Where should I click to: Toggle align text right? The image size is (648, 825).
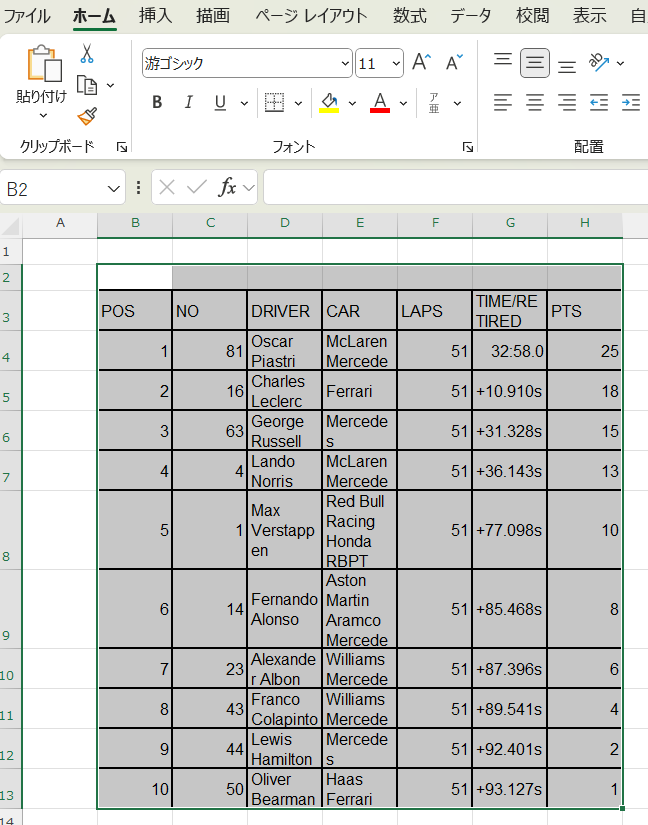(x=567, y=103)
